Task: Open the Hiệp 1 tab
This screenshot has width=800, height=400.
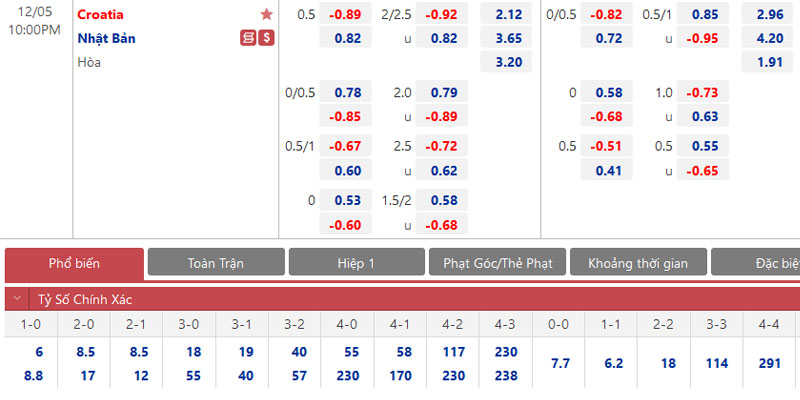Action: click(x=356, y=263)
